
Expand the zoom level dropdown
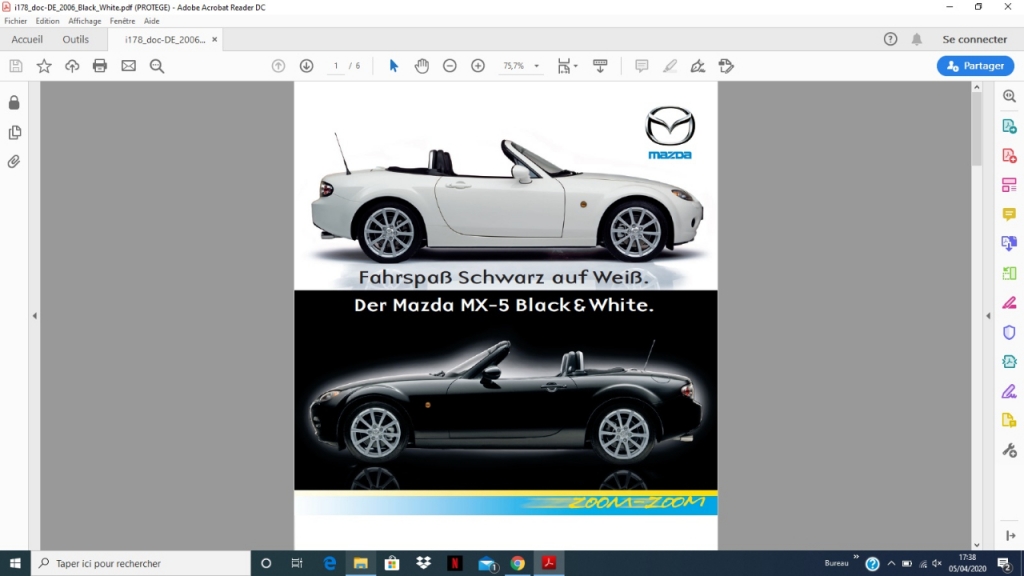click(536, 66)
